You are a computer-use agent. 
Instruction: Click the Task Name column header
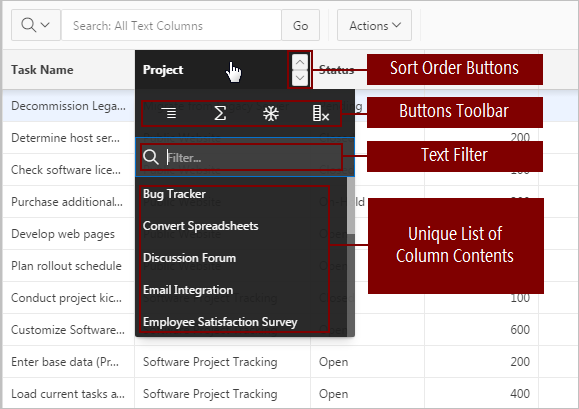(x=42, y=69)
